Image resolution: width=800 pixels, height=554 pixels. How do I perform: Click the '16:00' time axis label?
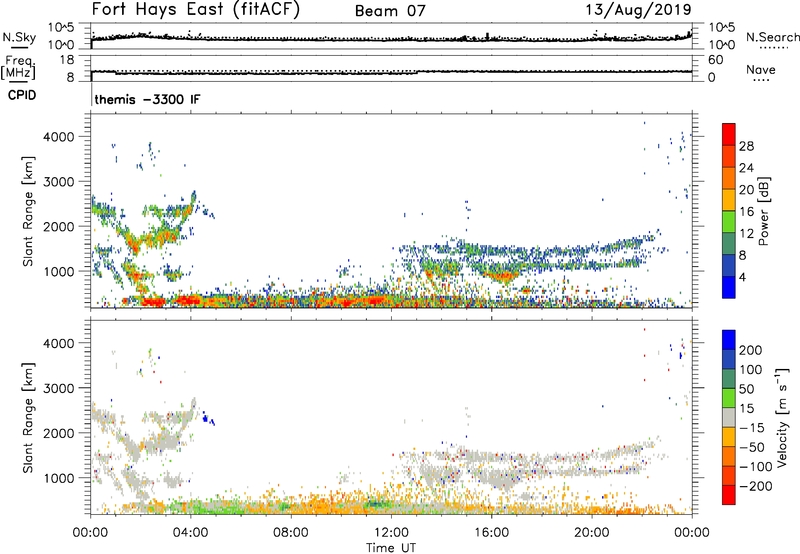coord(491,532)
